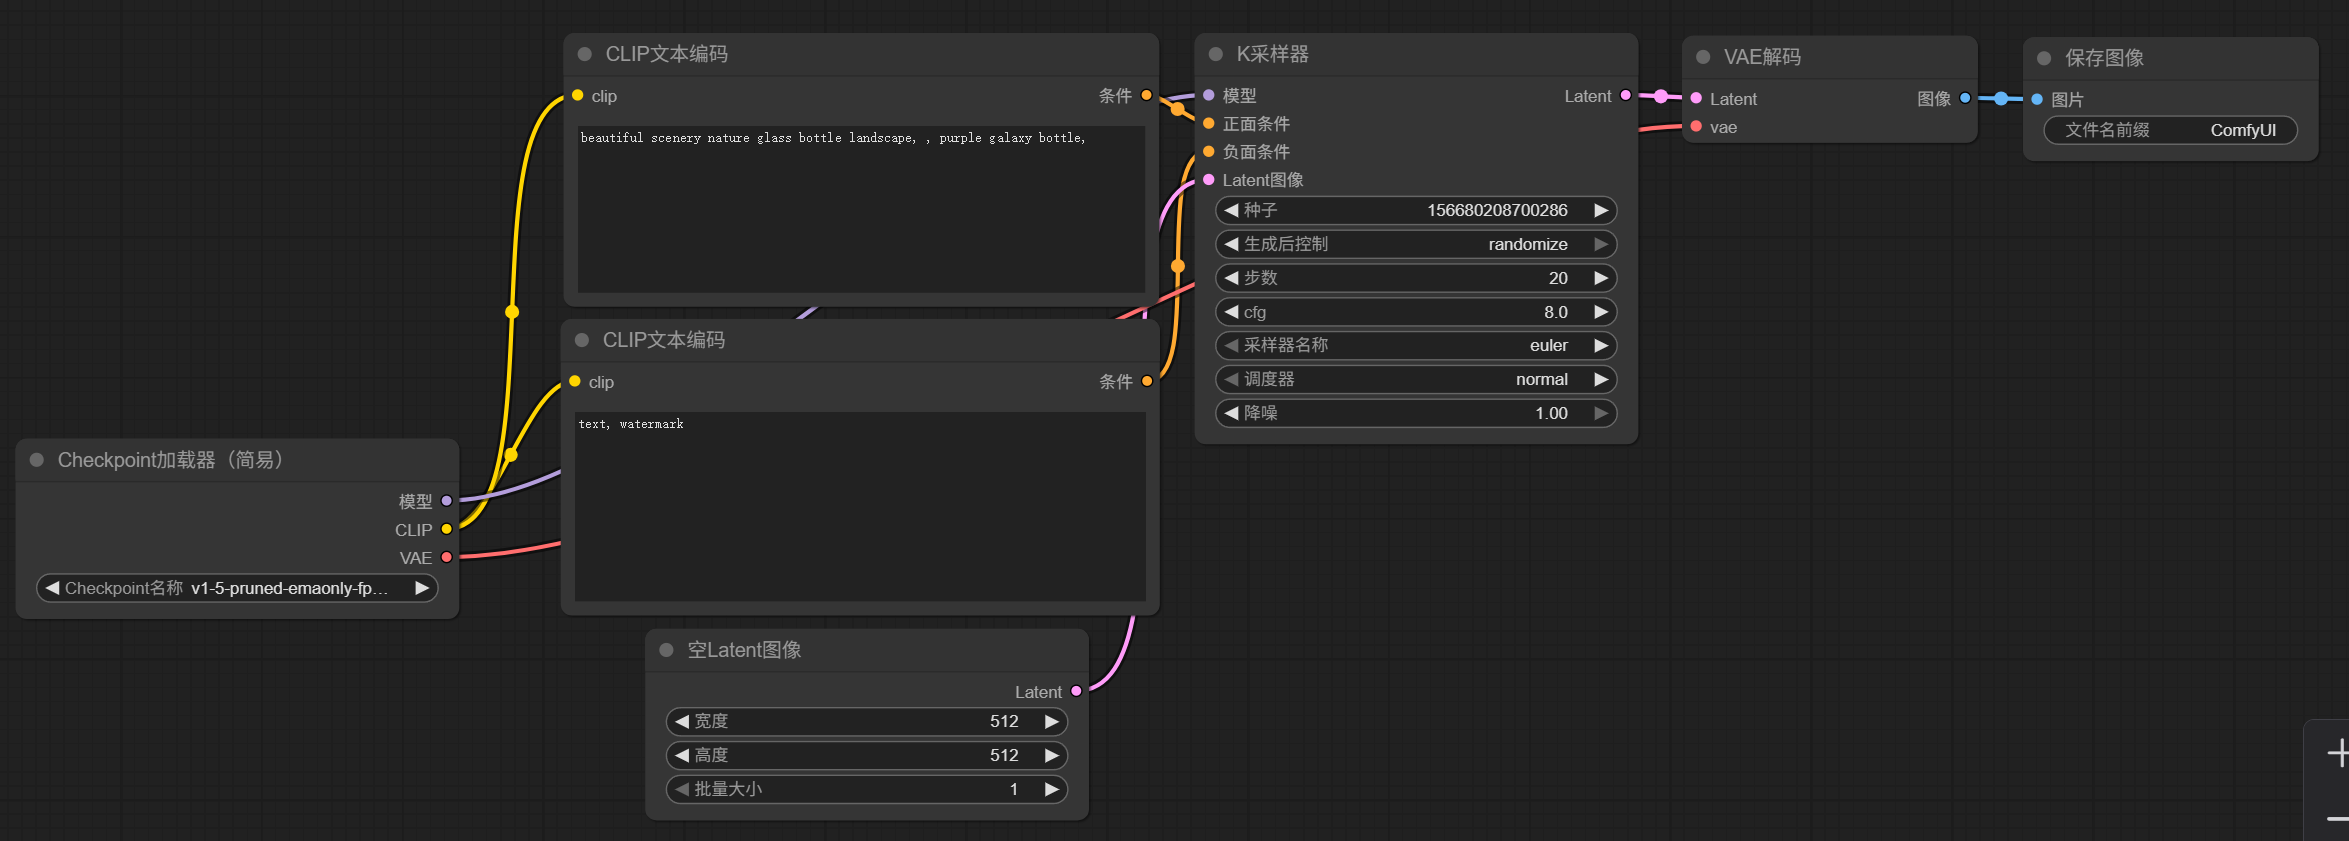The height and width of the screenshot is (841, 2349).
Task: Click the Latent图像 input port on K采样器
Action: (1208, 179)
